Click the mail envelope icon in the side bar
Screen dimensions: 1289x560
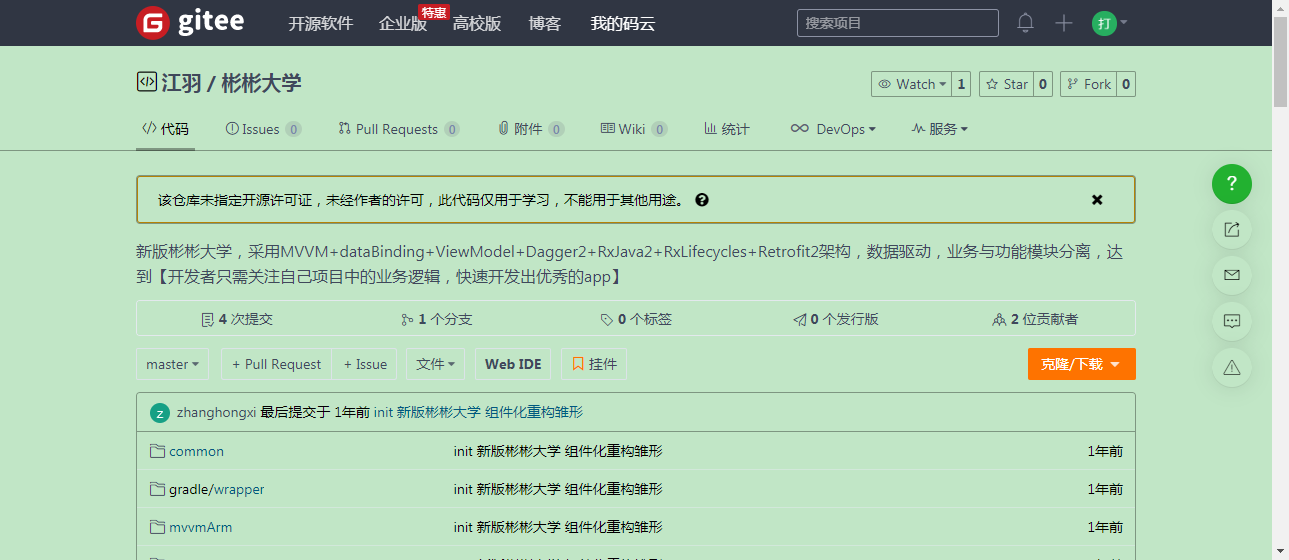point(1232,275)
